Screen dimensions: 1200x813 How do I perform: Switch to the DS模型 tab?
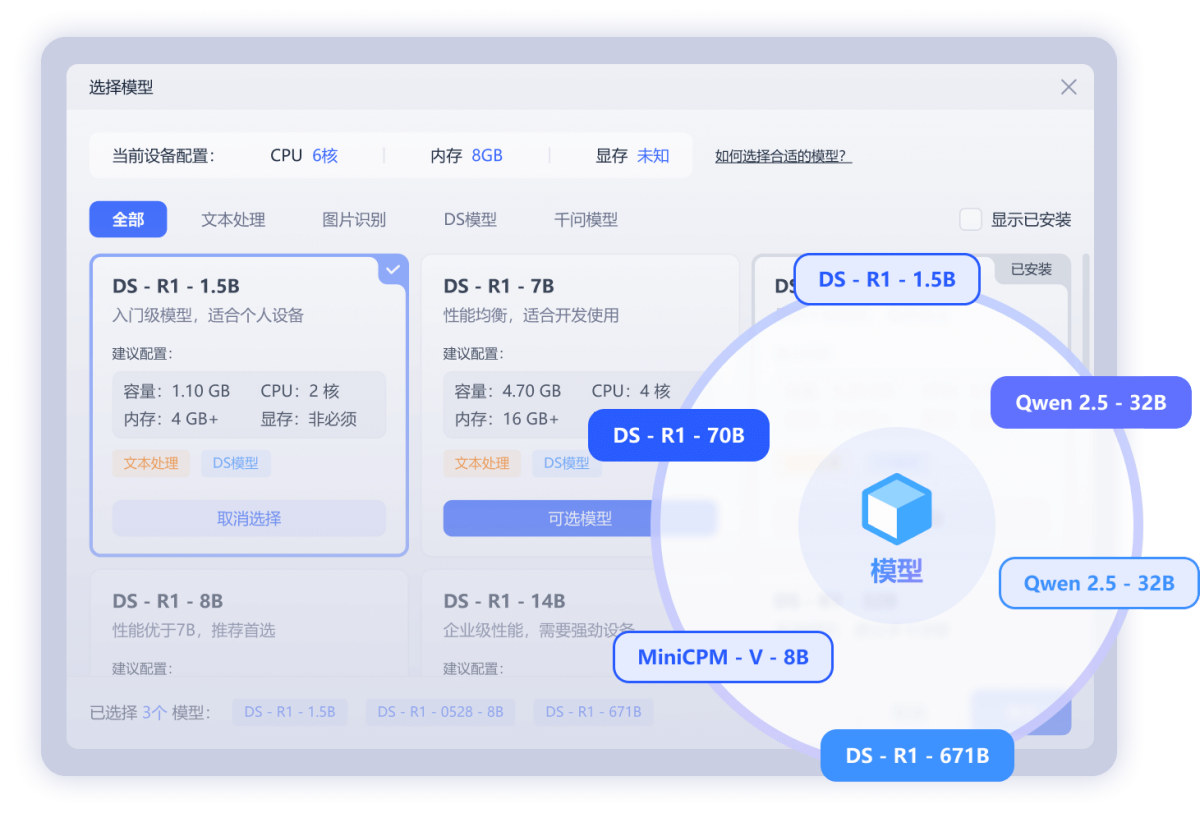tap(470, 219)
